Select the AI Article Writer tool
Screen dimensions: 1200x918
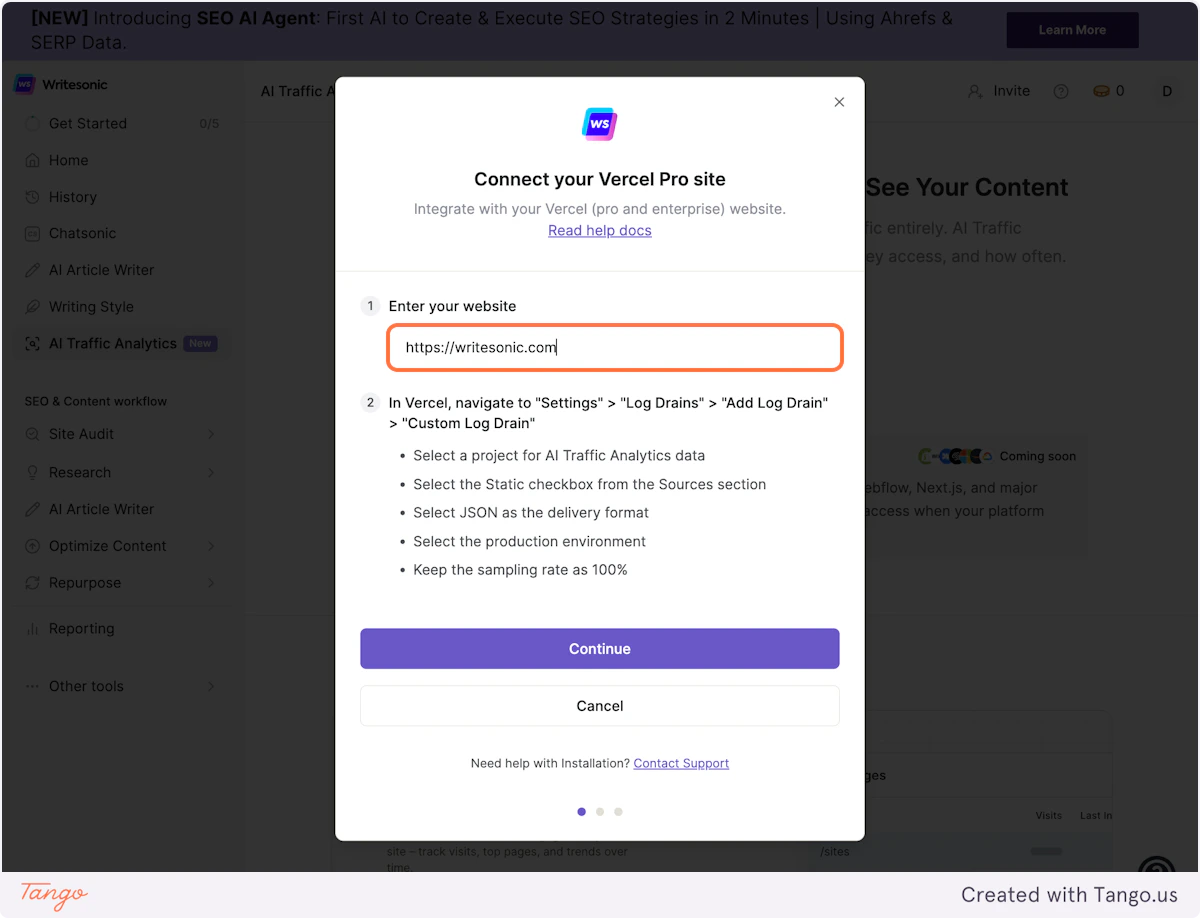(x=101, y=269)
